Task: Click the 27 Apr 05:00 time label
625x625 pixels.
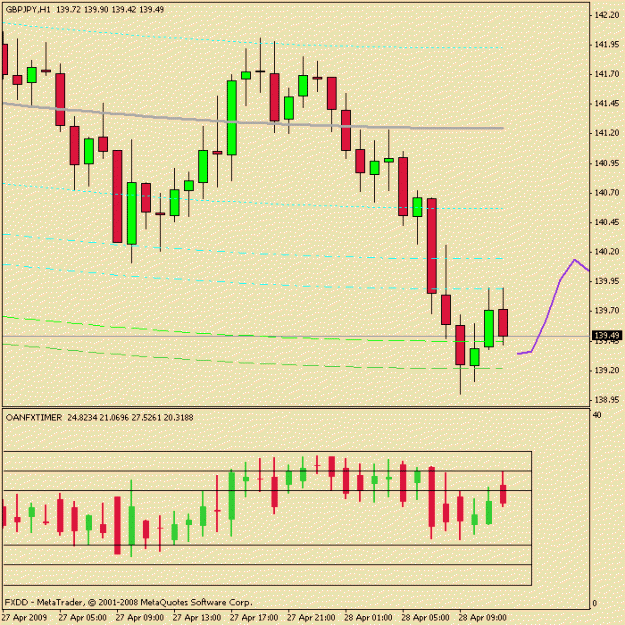Action: [83, 618]
